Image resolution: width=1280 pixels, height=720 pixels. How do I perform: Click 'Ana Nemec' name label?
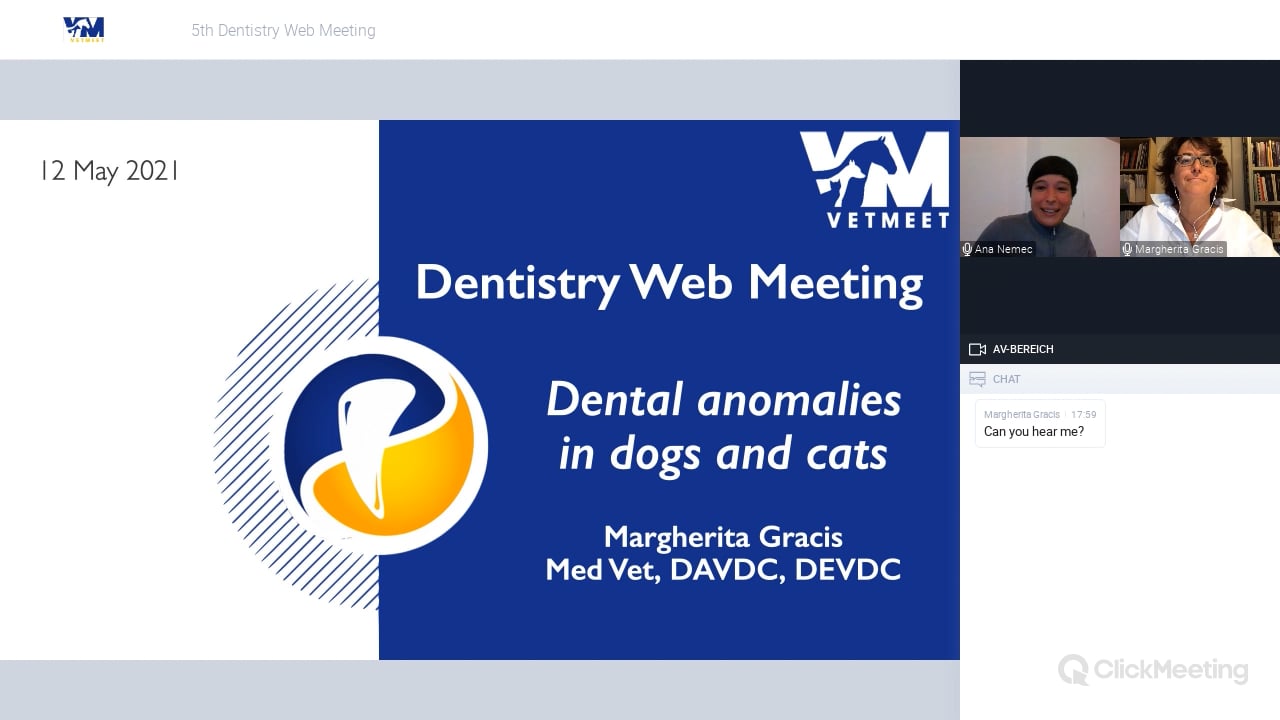coord(1004,249)
